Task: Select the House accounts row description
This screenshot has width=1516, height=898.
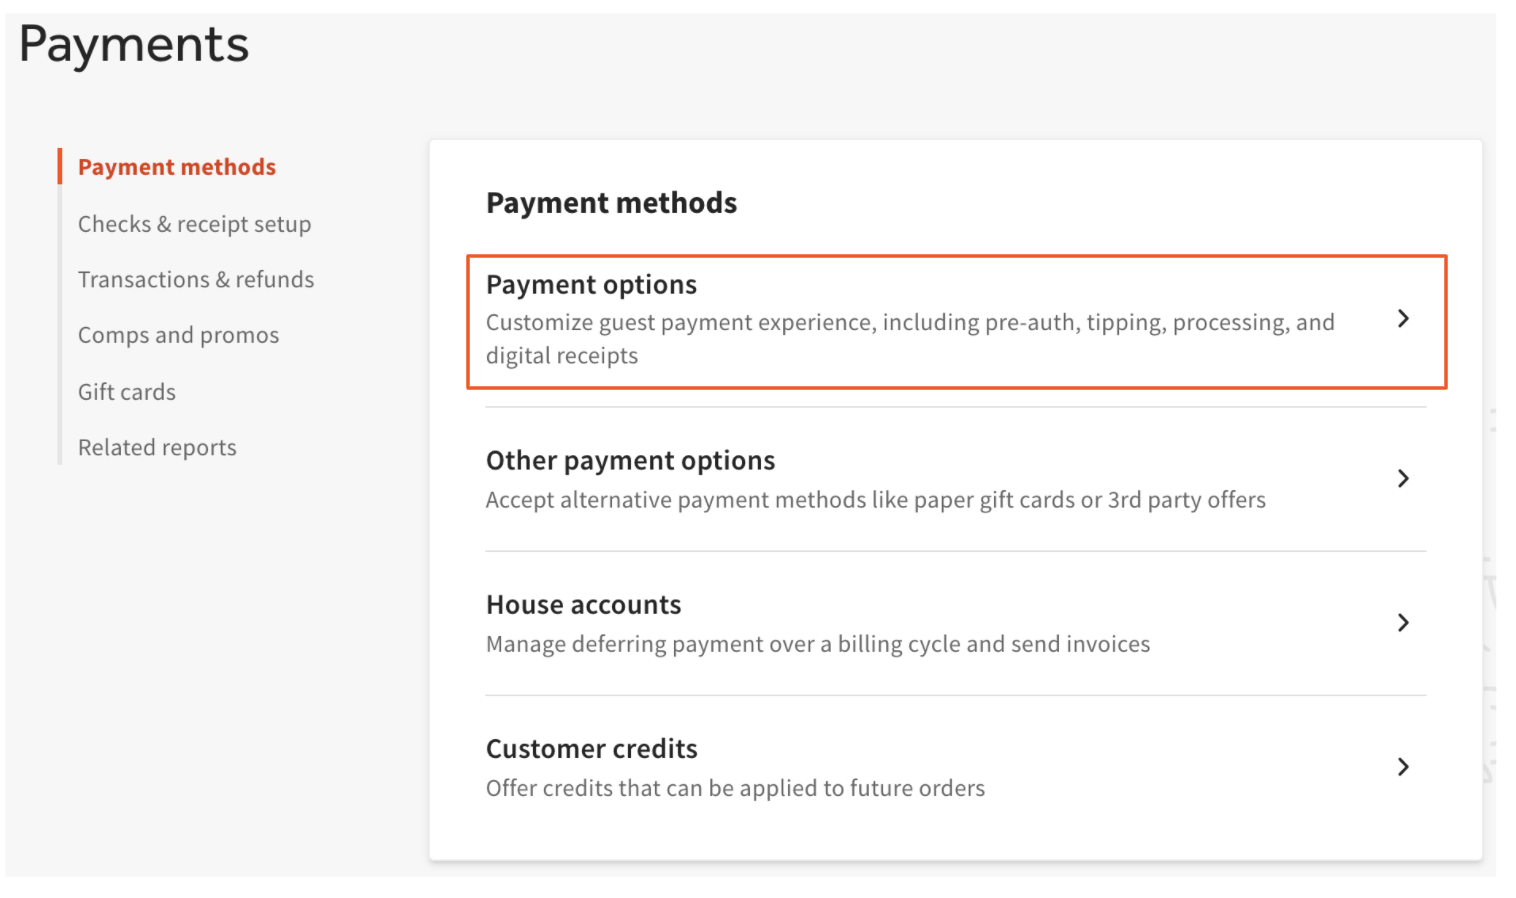Action: [817, 644]
